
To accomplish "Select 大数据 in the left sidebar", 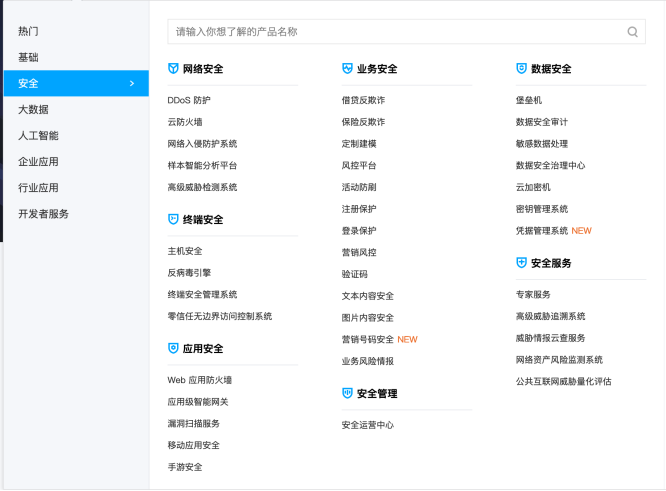I will [x=33, y=109].
